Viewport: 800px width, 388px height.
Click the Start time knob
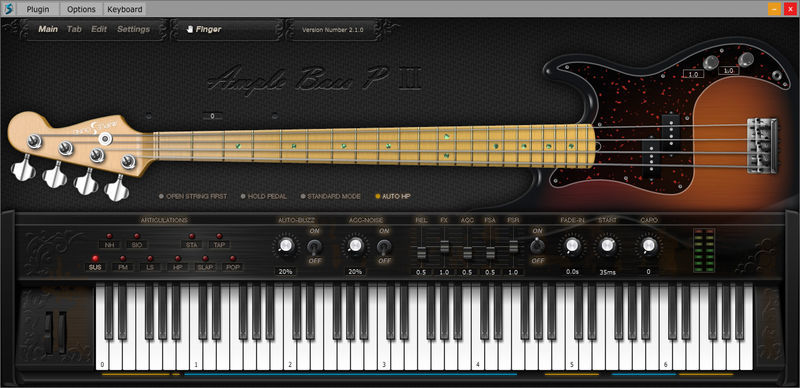(x=607, y=246)
